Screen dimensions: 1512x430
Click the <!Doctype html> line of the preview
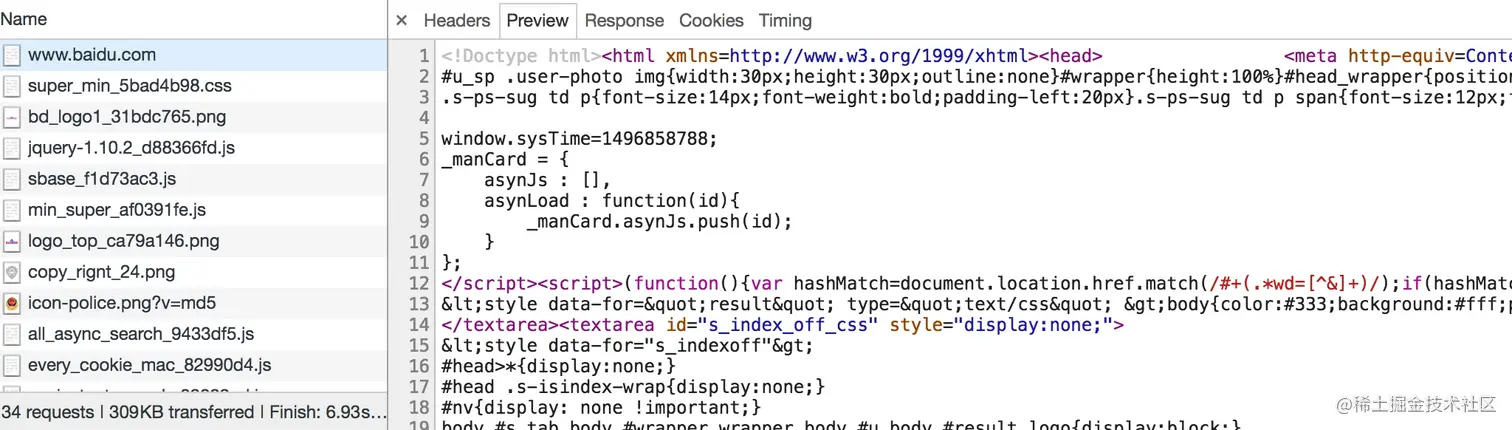(x=976, y=56)
